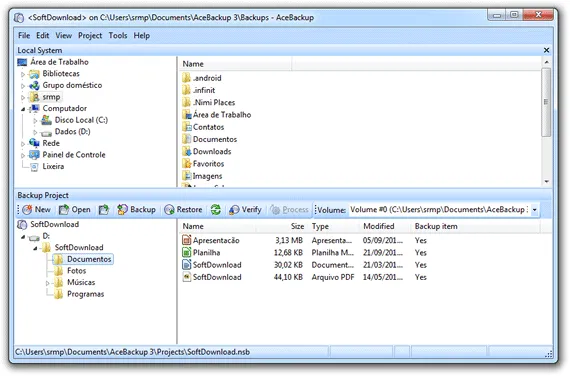Click the '3,13 MB' size value
This screenshot has width=570, height=376.
click(289, 240)
